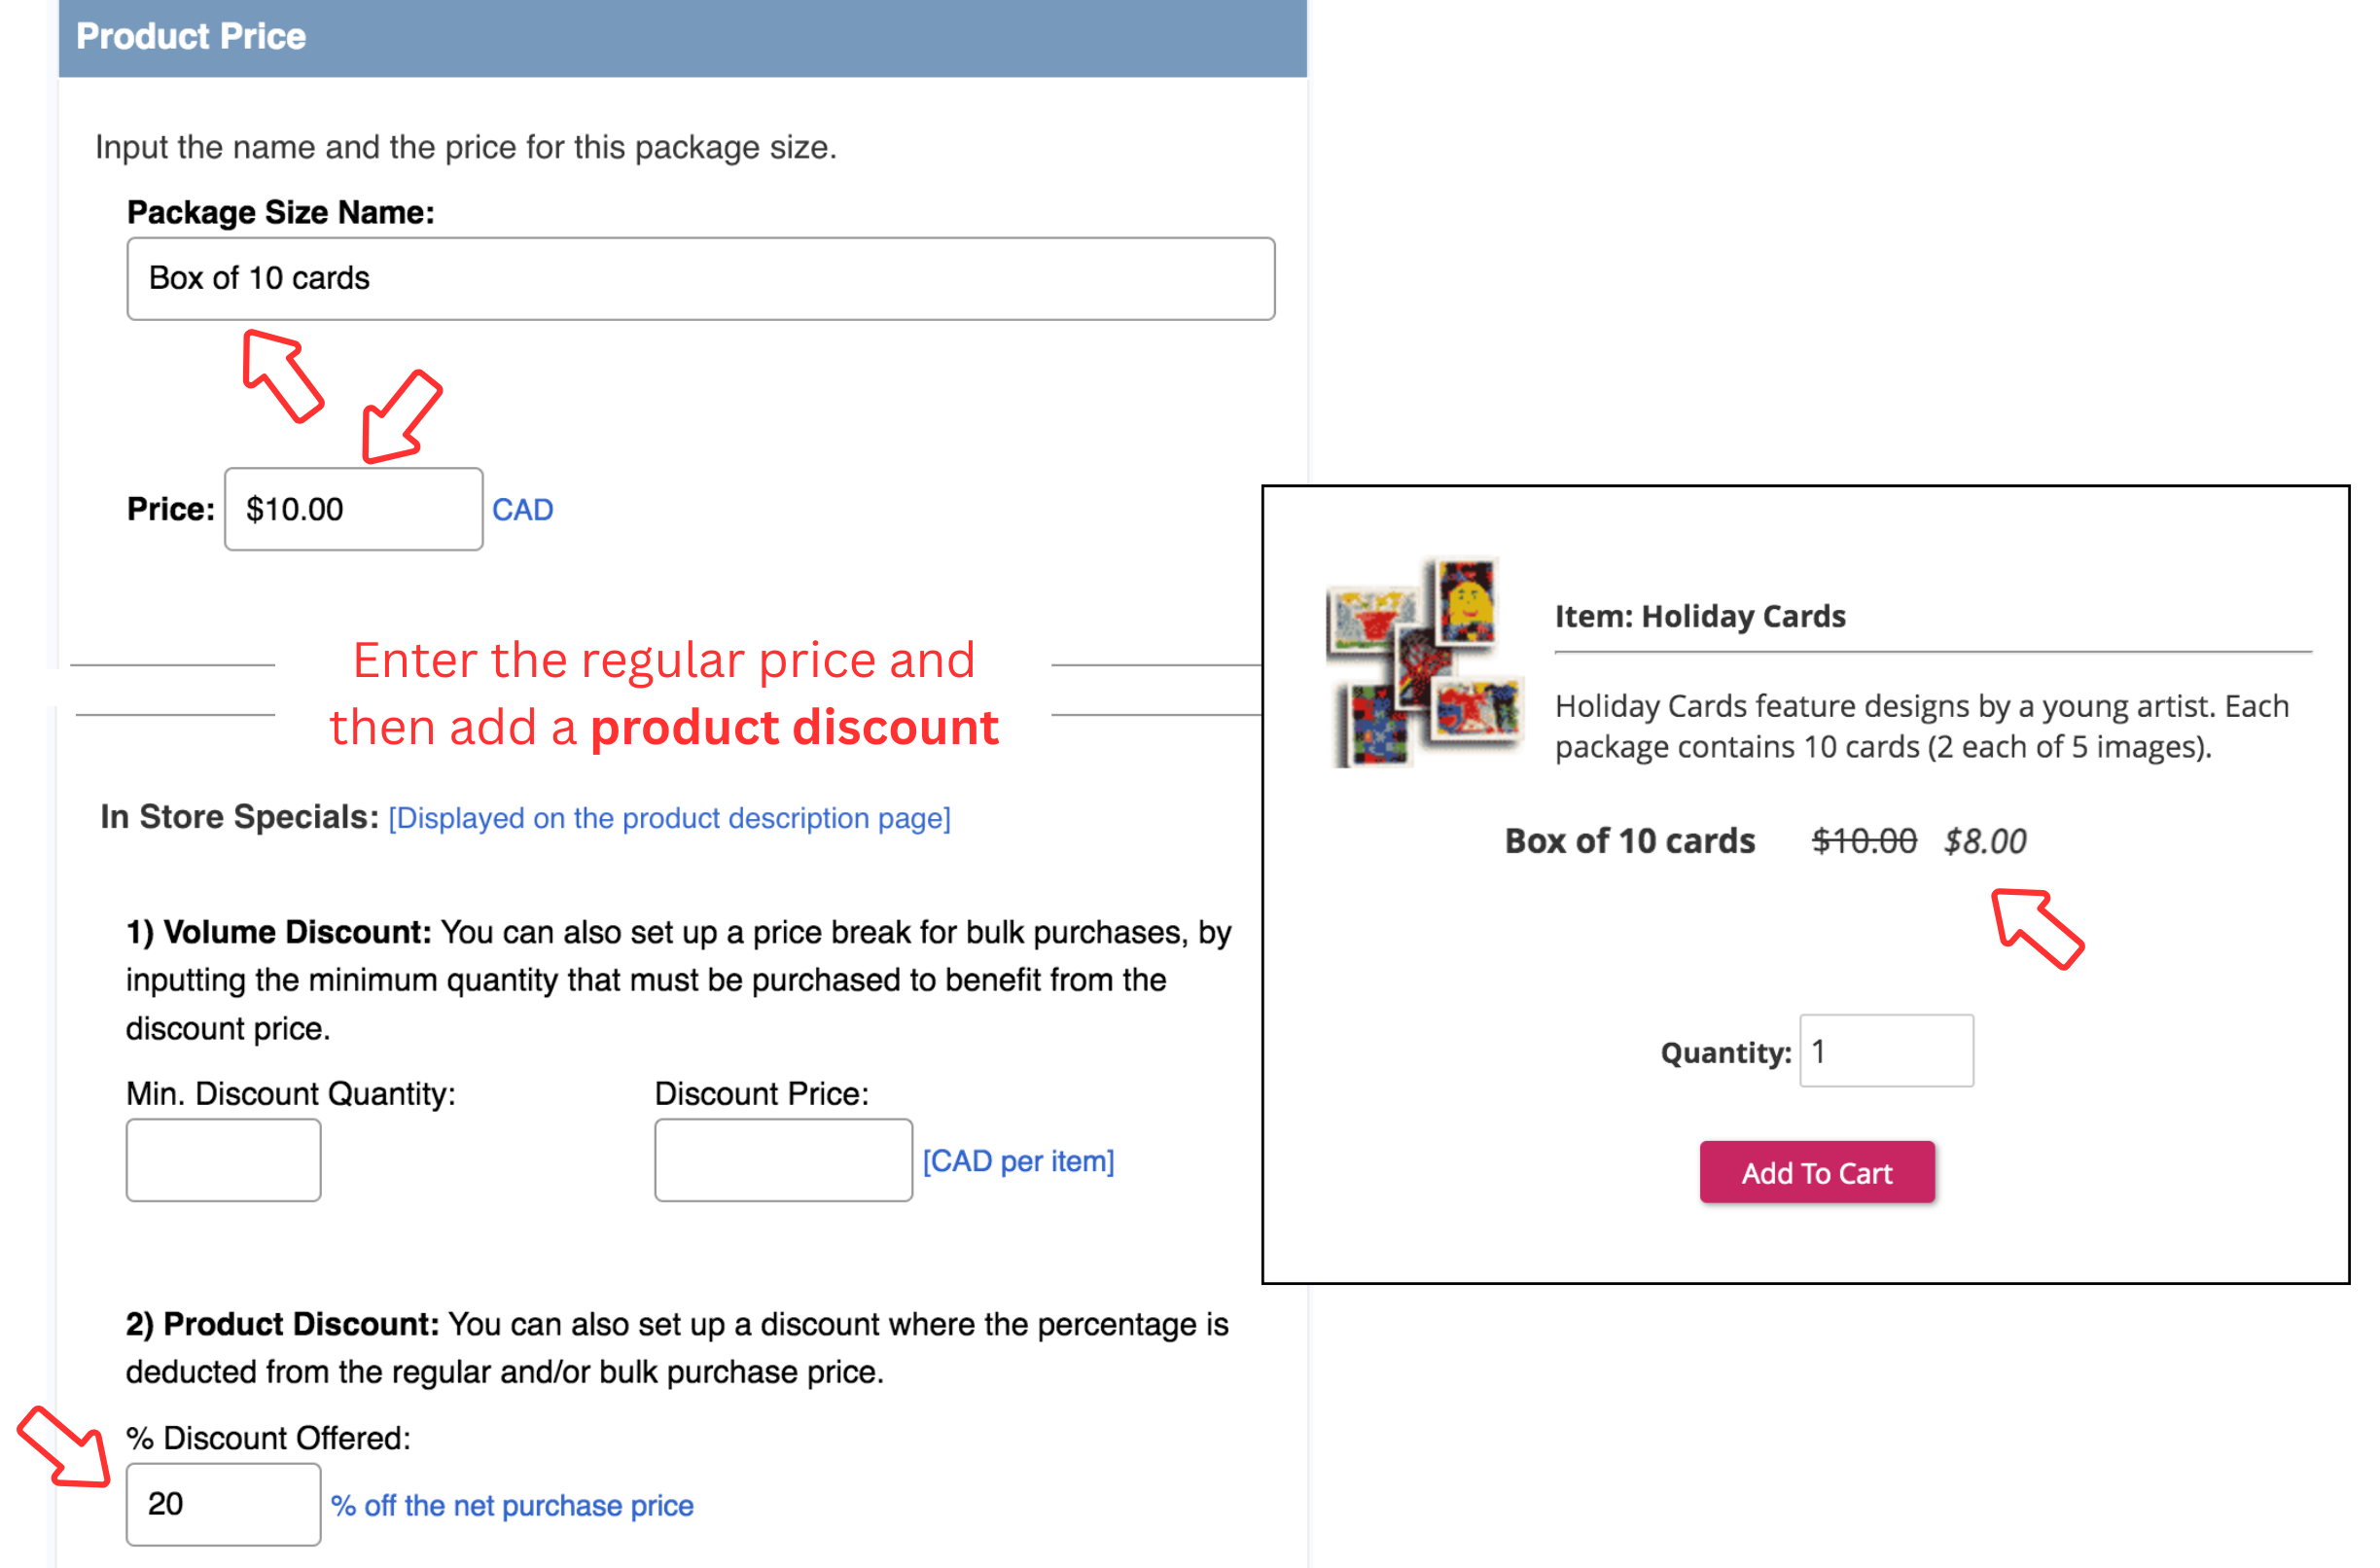Click the CAD link next to Price
This screenshot has height=1568, width=2380.
[x=522, y=510]
